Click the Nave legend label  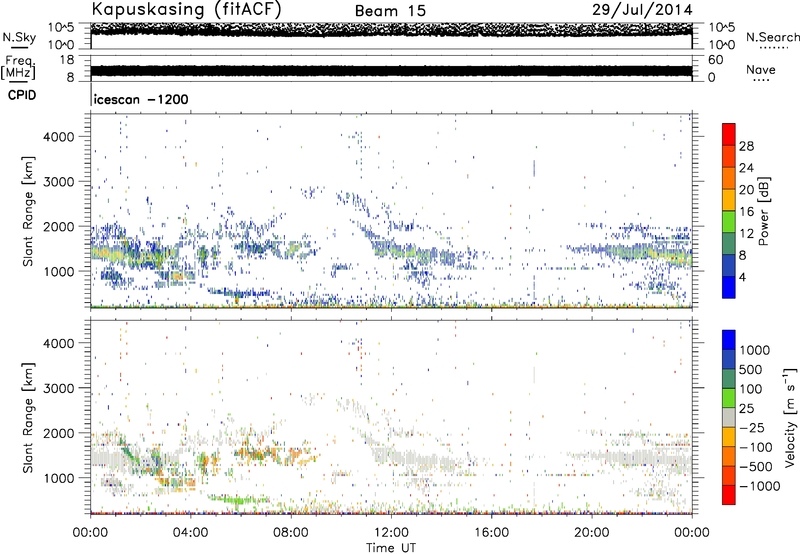(761, 69)
